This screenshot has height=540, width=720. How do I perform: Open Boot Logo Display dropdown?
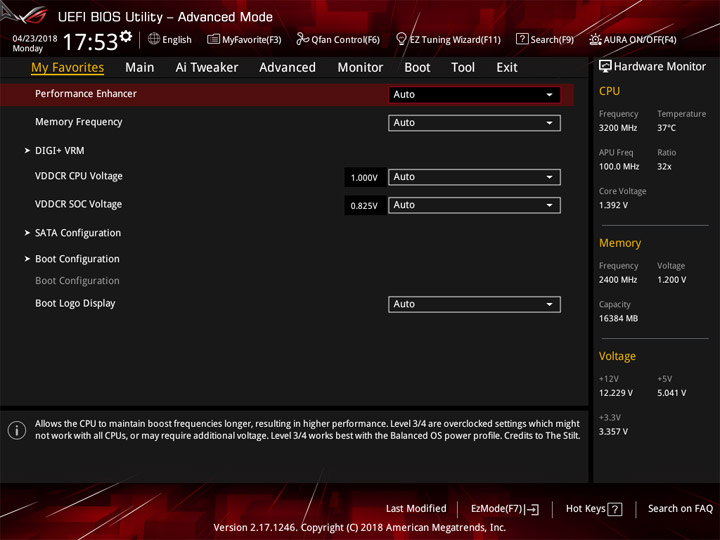tap(474, 304)
